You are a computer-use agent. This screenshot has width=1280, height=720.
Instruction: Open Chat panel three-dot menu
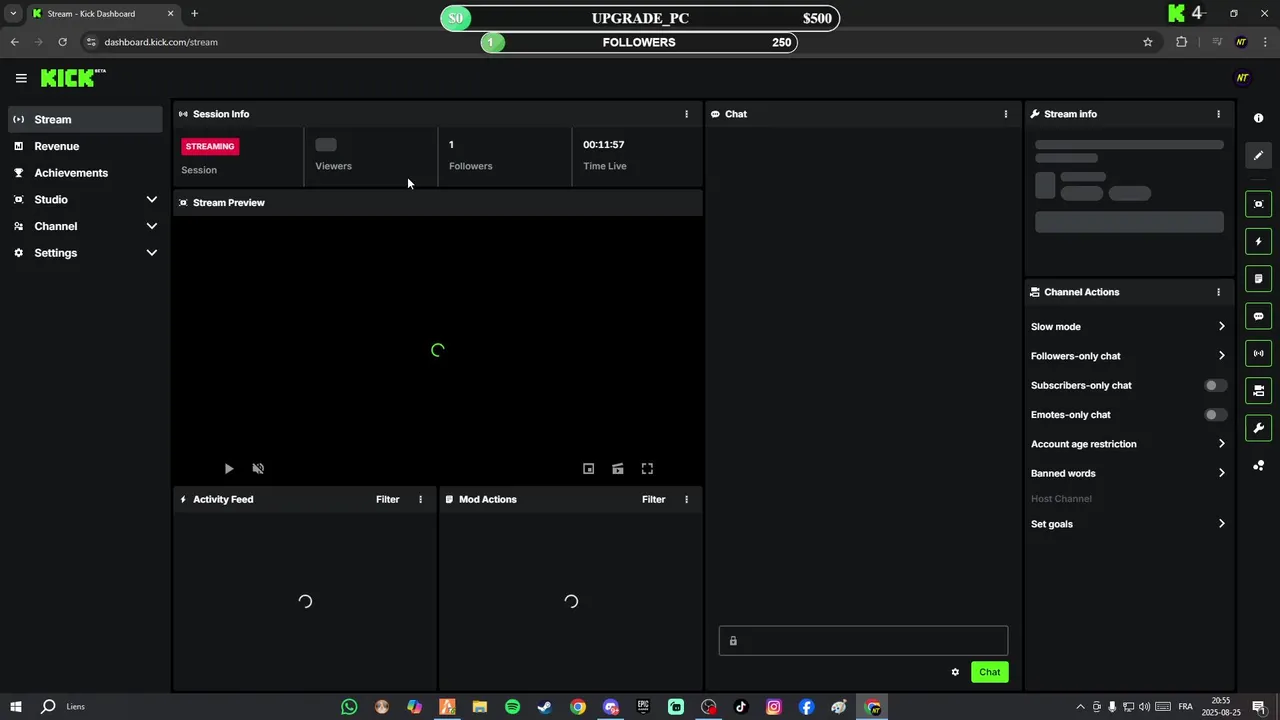point(1006,114)
